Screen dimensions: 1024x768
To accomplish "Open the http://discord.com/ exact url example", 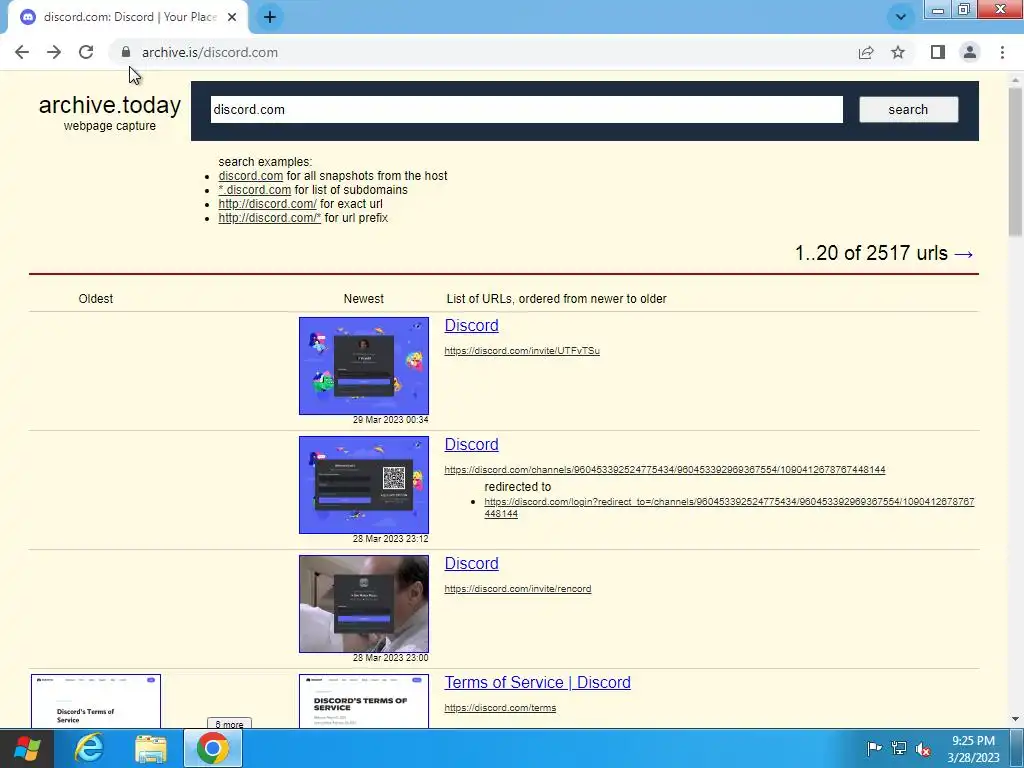I will [x=267, y=204].
